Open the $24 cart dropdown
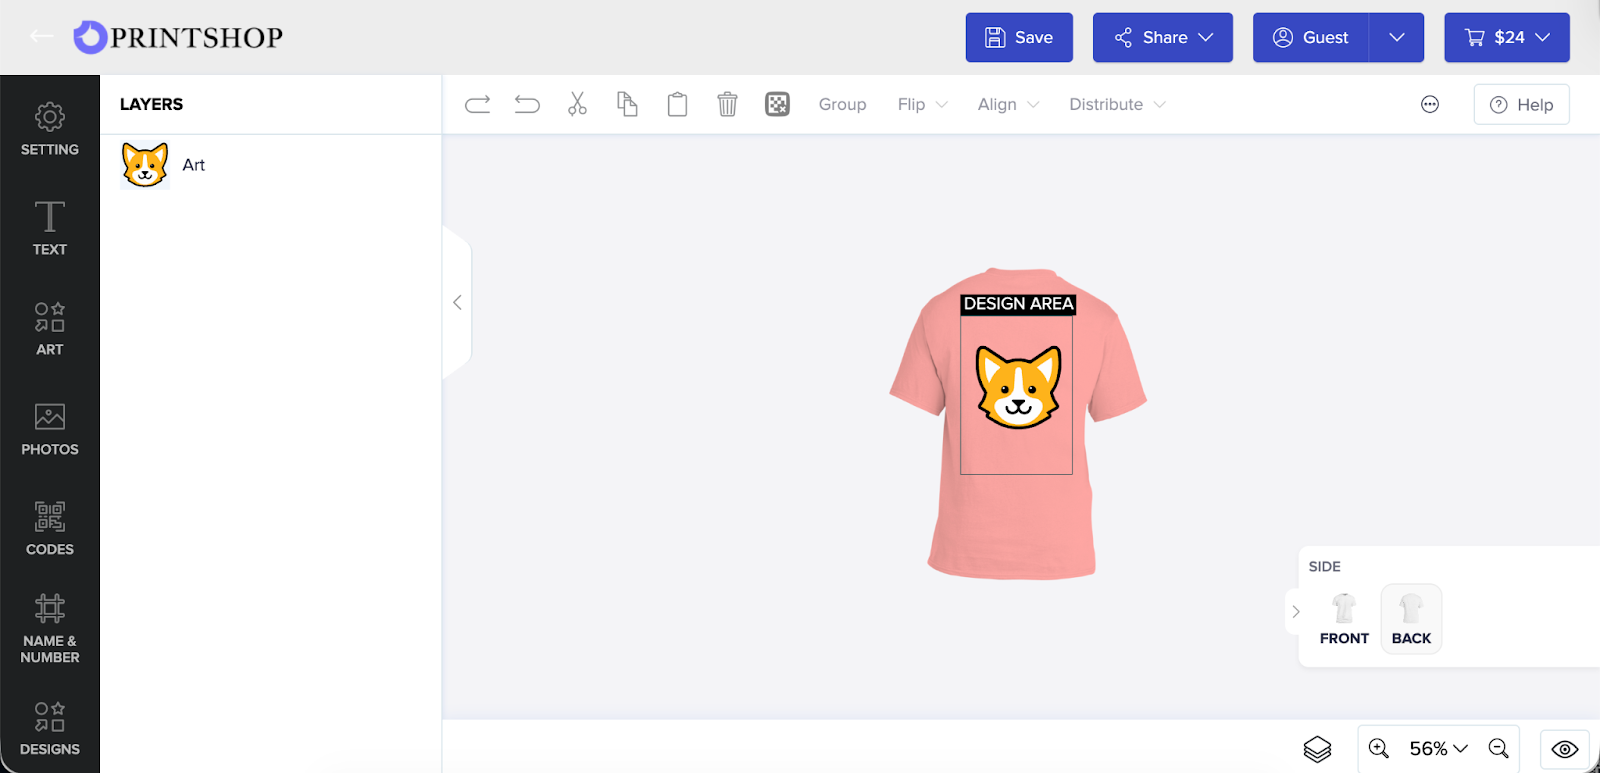This screenshot has width=1600, height=773. point(1506,37)
